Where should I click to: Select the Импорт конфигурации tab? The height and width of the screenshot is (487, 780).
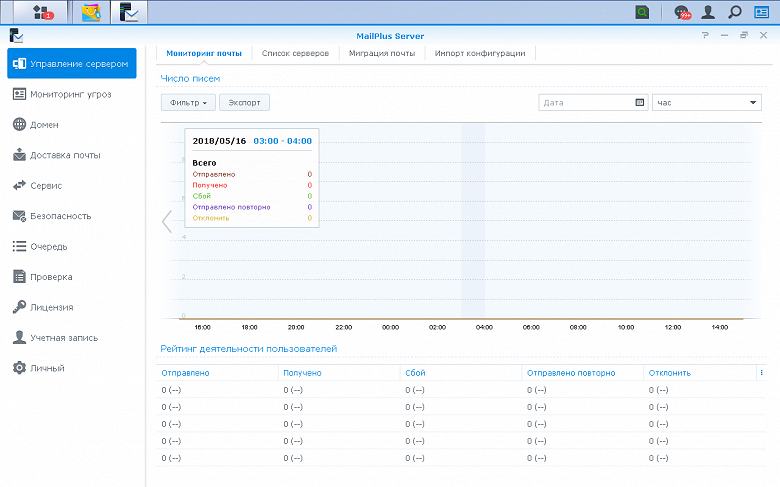pos(478,53)
